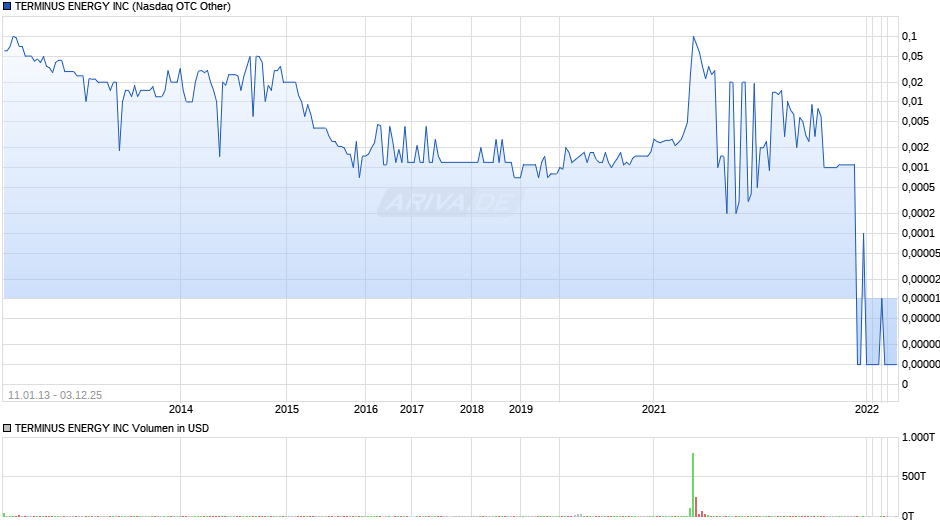Click the chart title TERMINUS ENERGY INC (Nasdaq OTC Other)

point(123,7)
